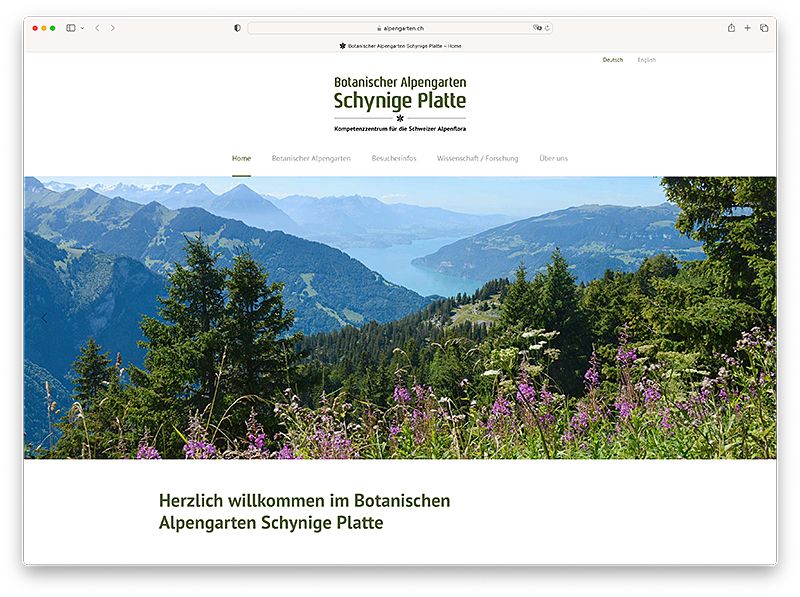Image resolution: width=800 pixels, height=597 pixels.
Task: Click the translate icon in the address bar
Action: point(537,28)
